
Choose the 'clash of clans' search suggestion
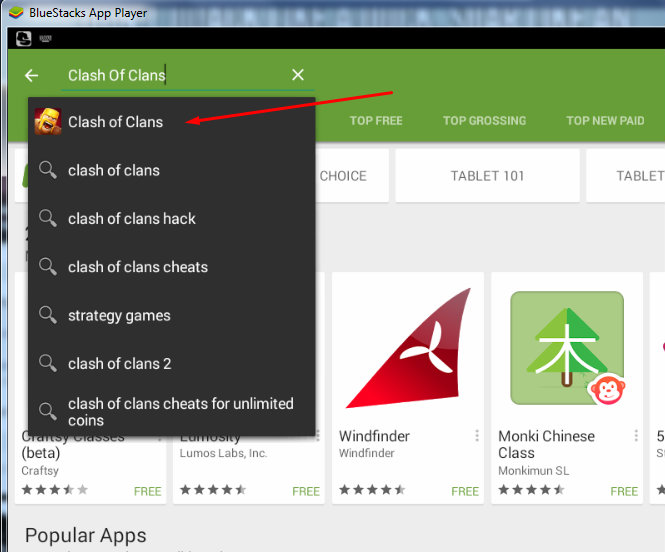tap(172, 170)
